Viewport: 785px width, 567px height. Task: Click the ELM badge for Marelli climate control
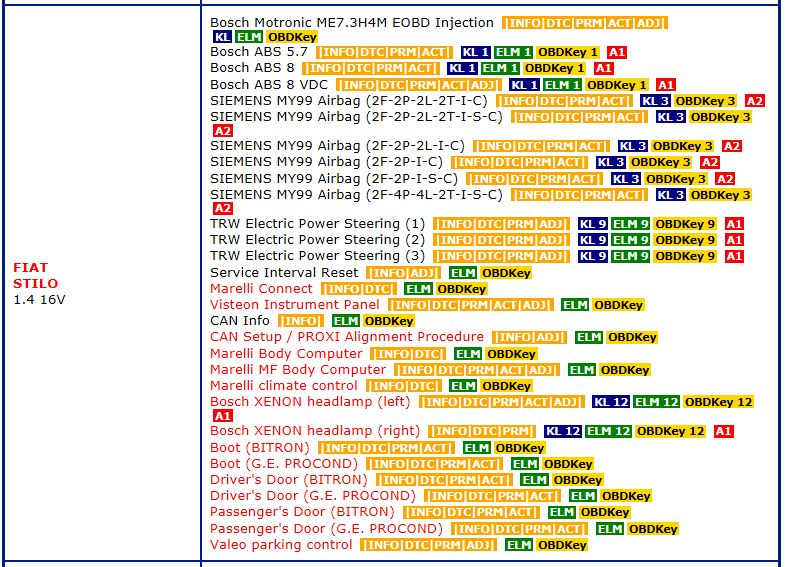point(463,386)
